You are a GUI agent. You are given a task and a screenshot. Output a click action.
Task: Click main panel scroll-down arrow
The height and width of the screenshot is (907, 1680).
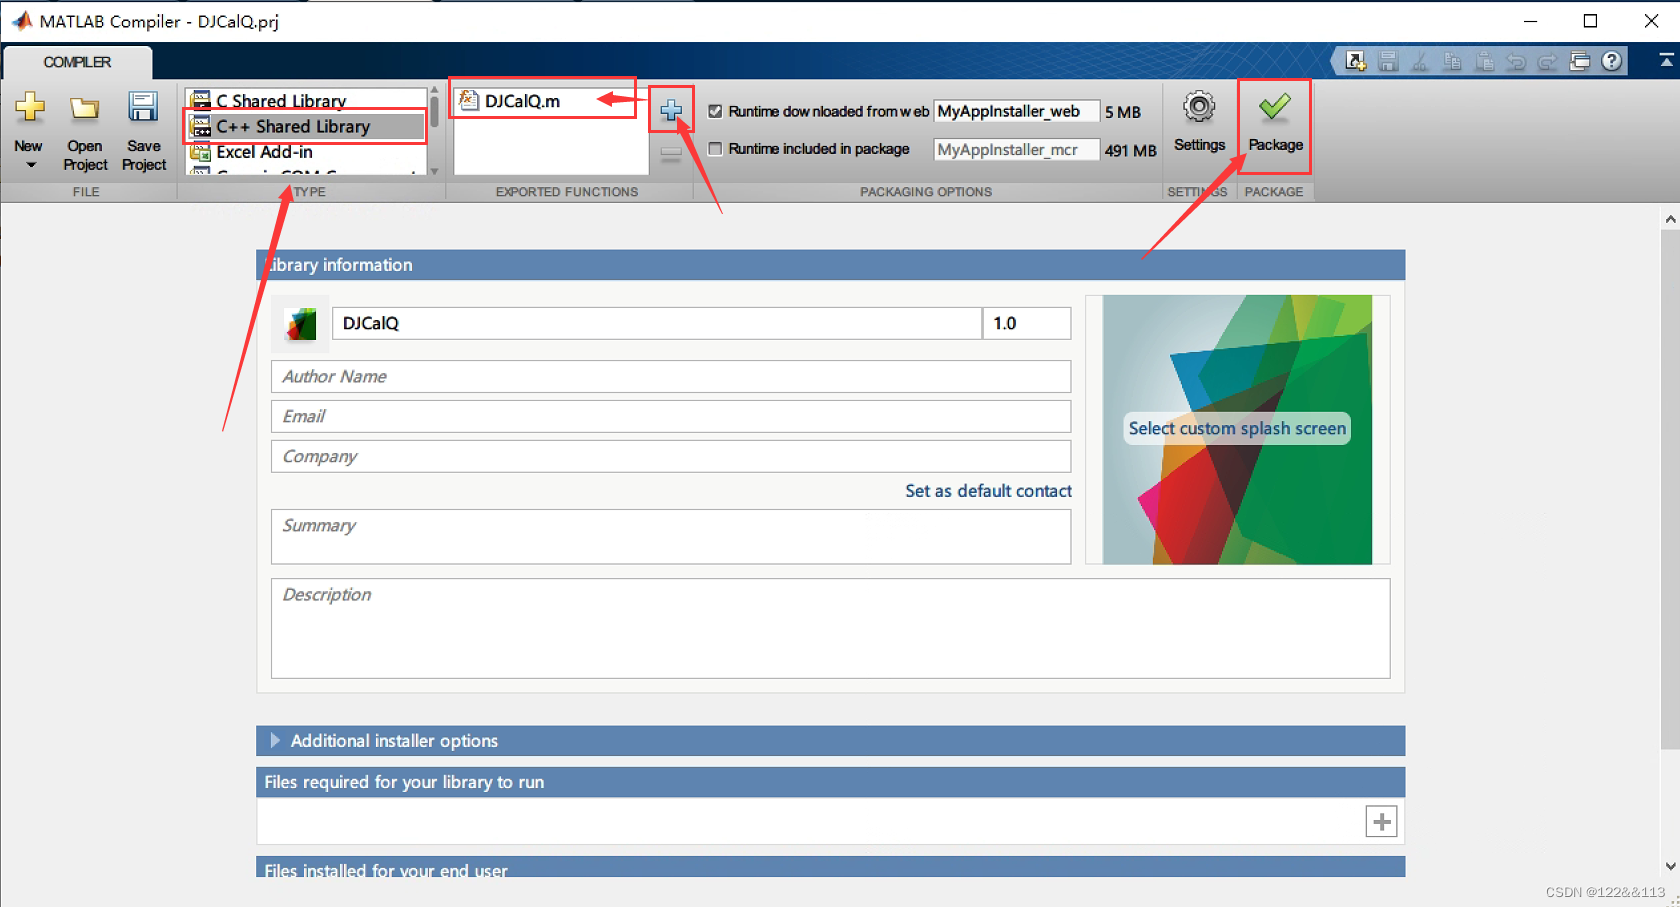pyautogui.click(x=1670, y=866)
